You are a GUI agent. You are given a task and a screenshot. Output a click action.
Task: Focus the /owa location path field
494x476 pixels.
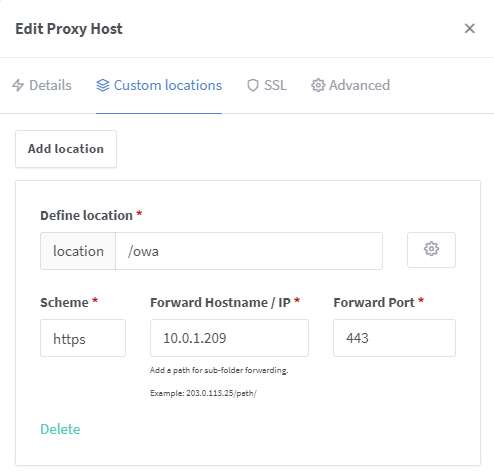pyautogui.click(x=249, y=251)
